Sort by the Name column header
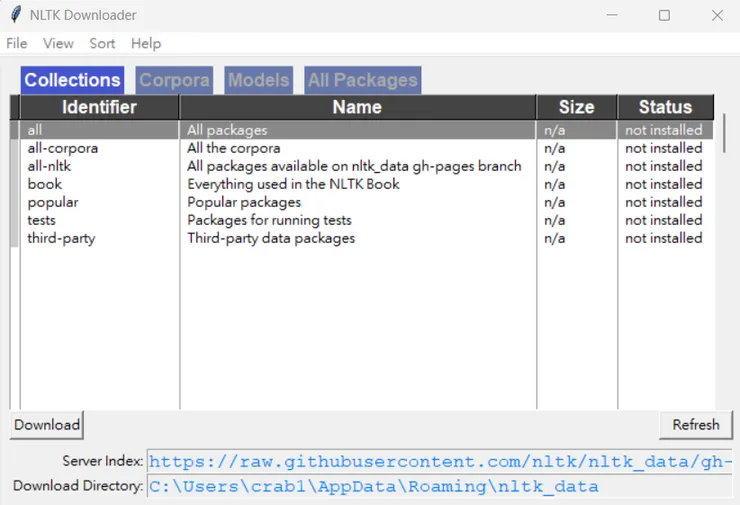Viewport: 740px width, 505px height. [x=357, y=107]
